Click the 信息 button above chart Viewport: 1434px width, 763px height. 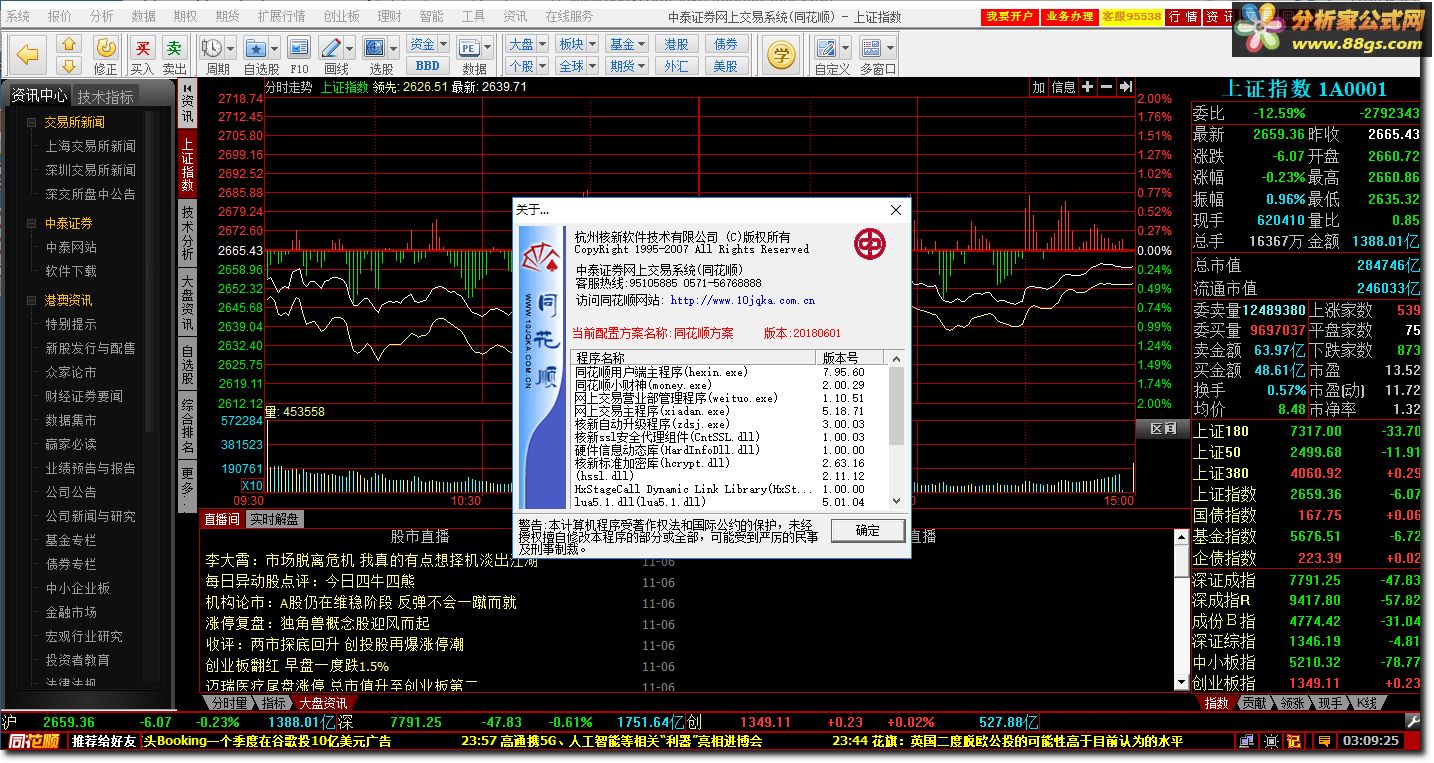point(1063,87)
